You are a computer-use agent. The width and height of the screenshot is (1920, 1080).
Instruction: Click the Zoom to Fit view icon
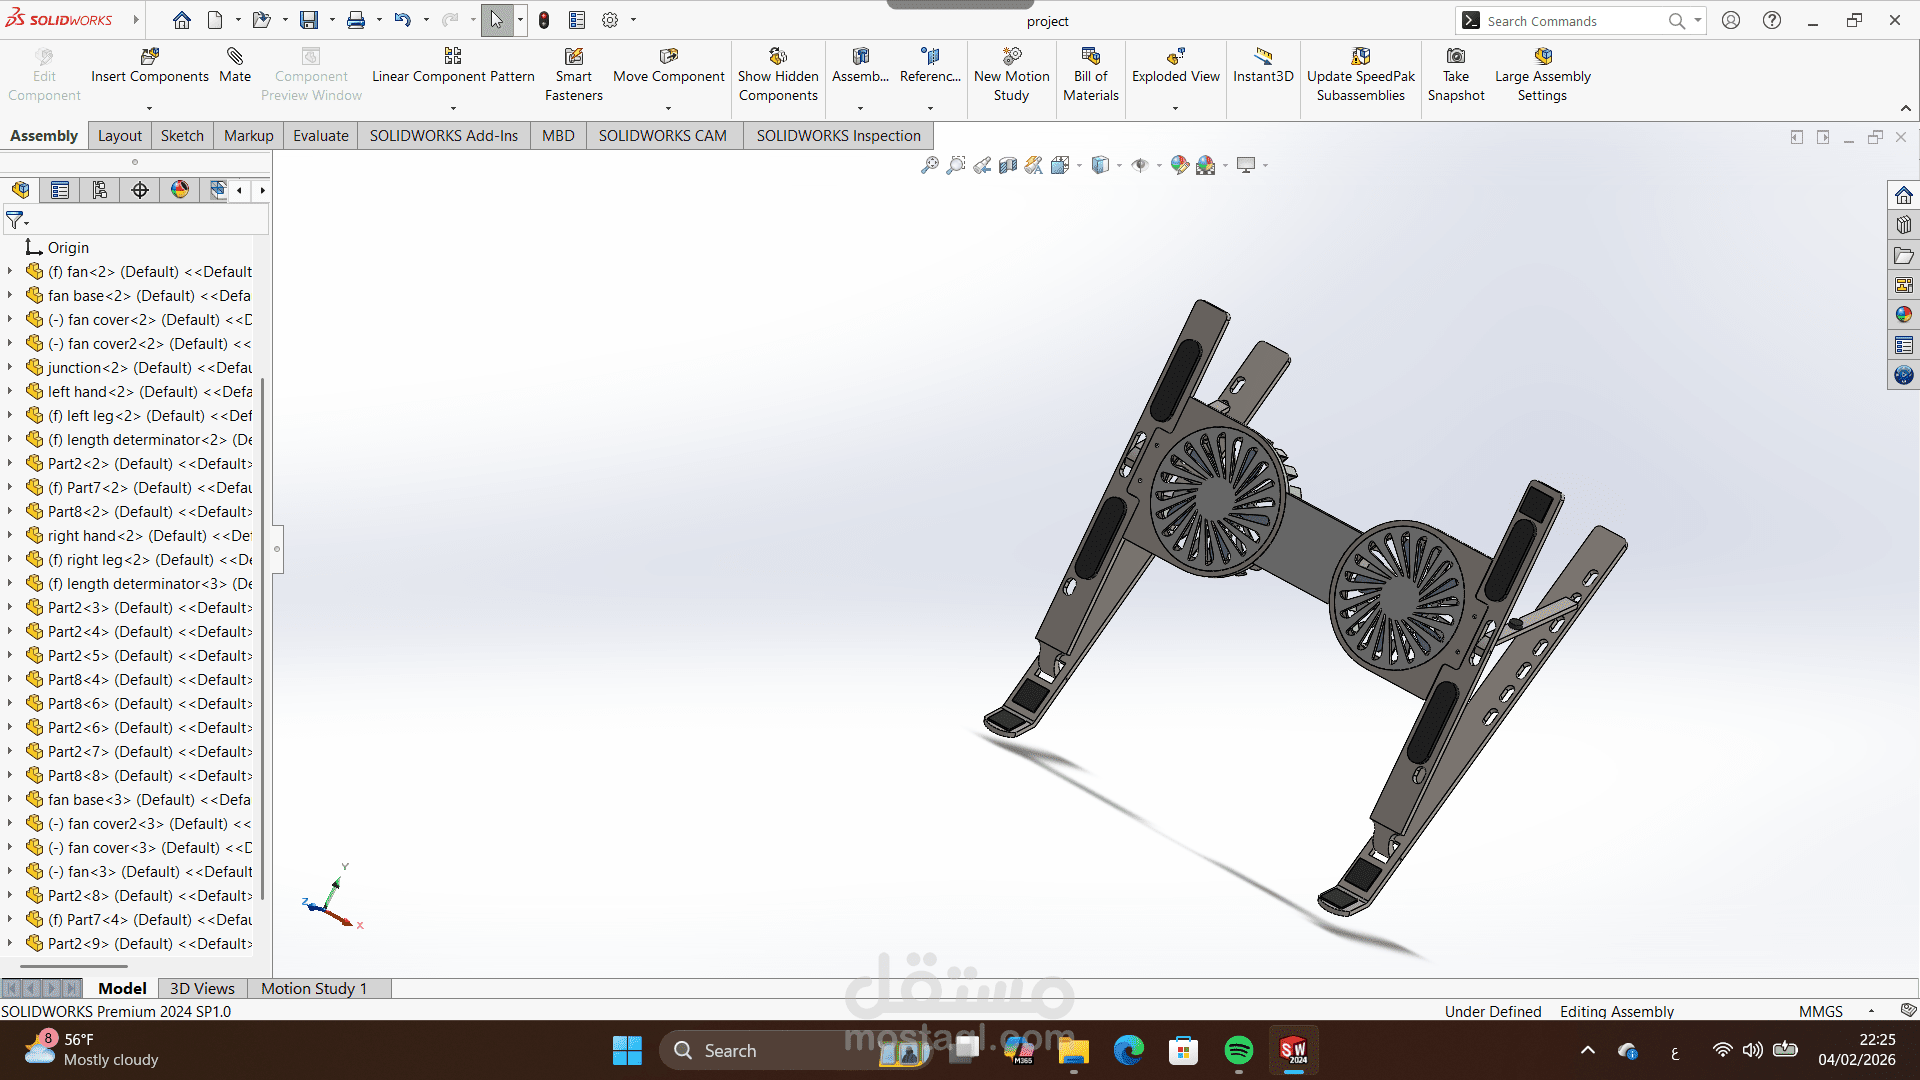pos(930,165)
